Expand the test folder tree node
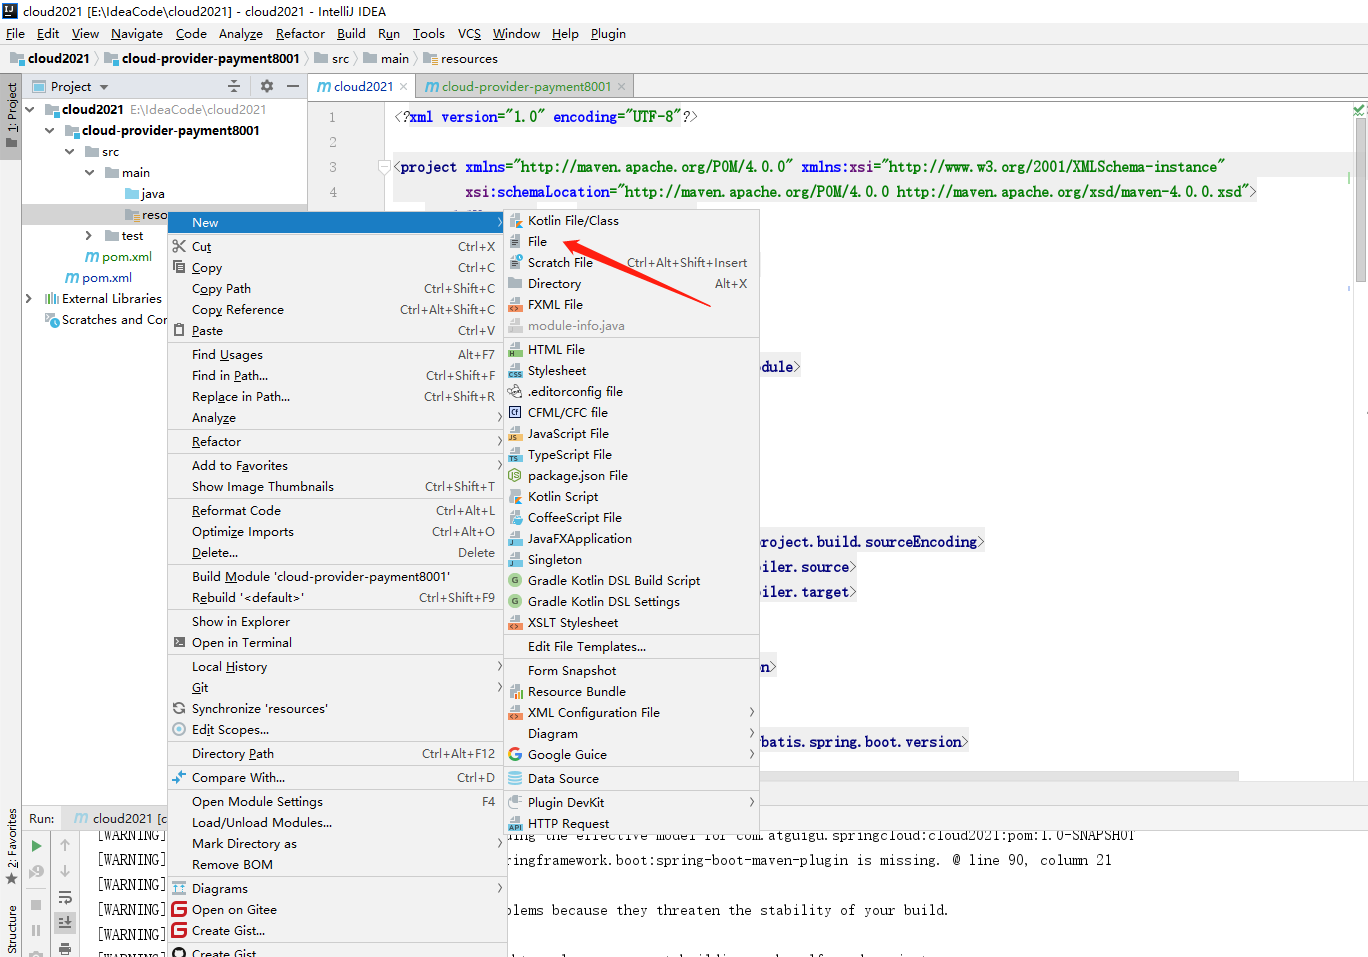 (x=89, y=235)
